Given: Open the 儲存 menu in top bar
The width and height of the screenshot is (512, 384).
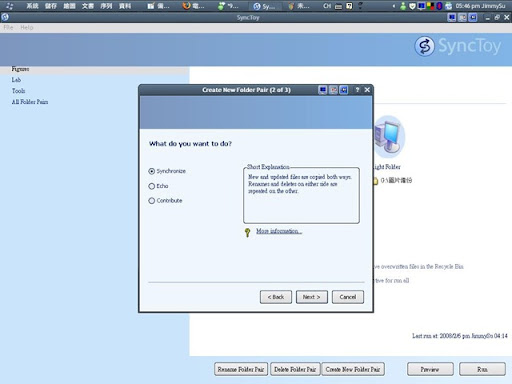Looking at the screenshot, I should (51, 6).
